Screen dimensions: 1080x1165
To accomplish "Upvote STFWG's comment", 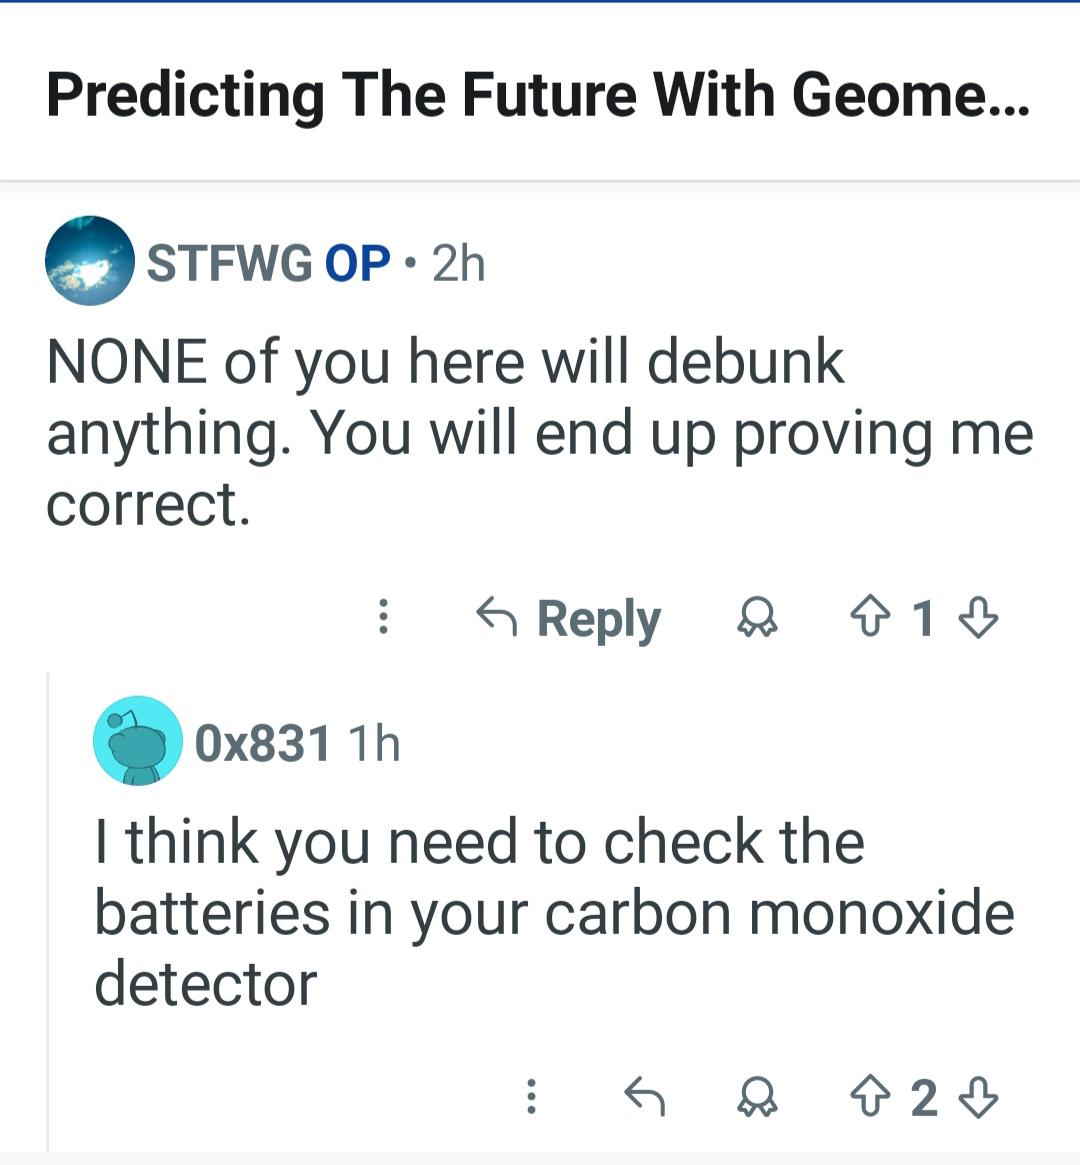I will tap(867, 617).
